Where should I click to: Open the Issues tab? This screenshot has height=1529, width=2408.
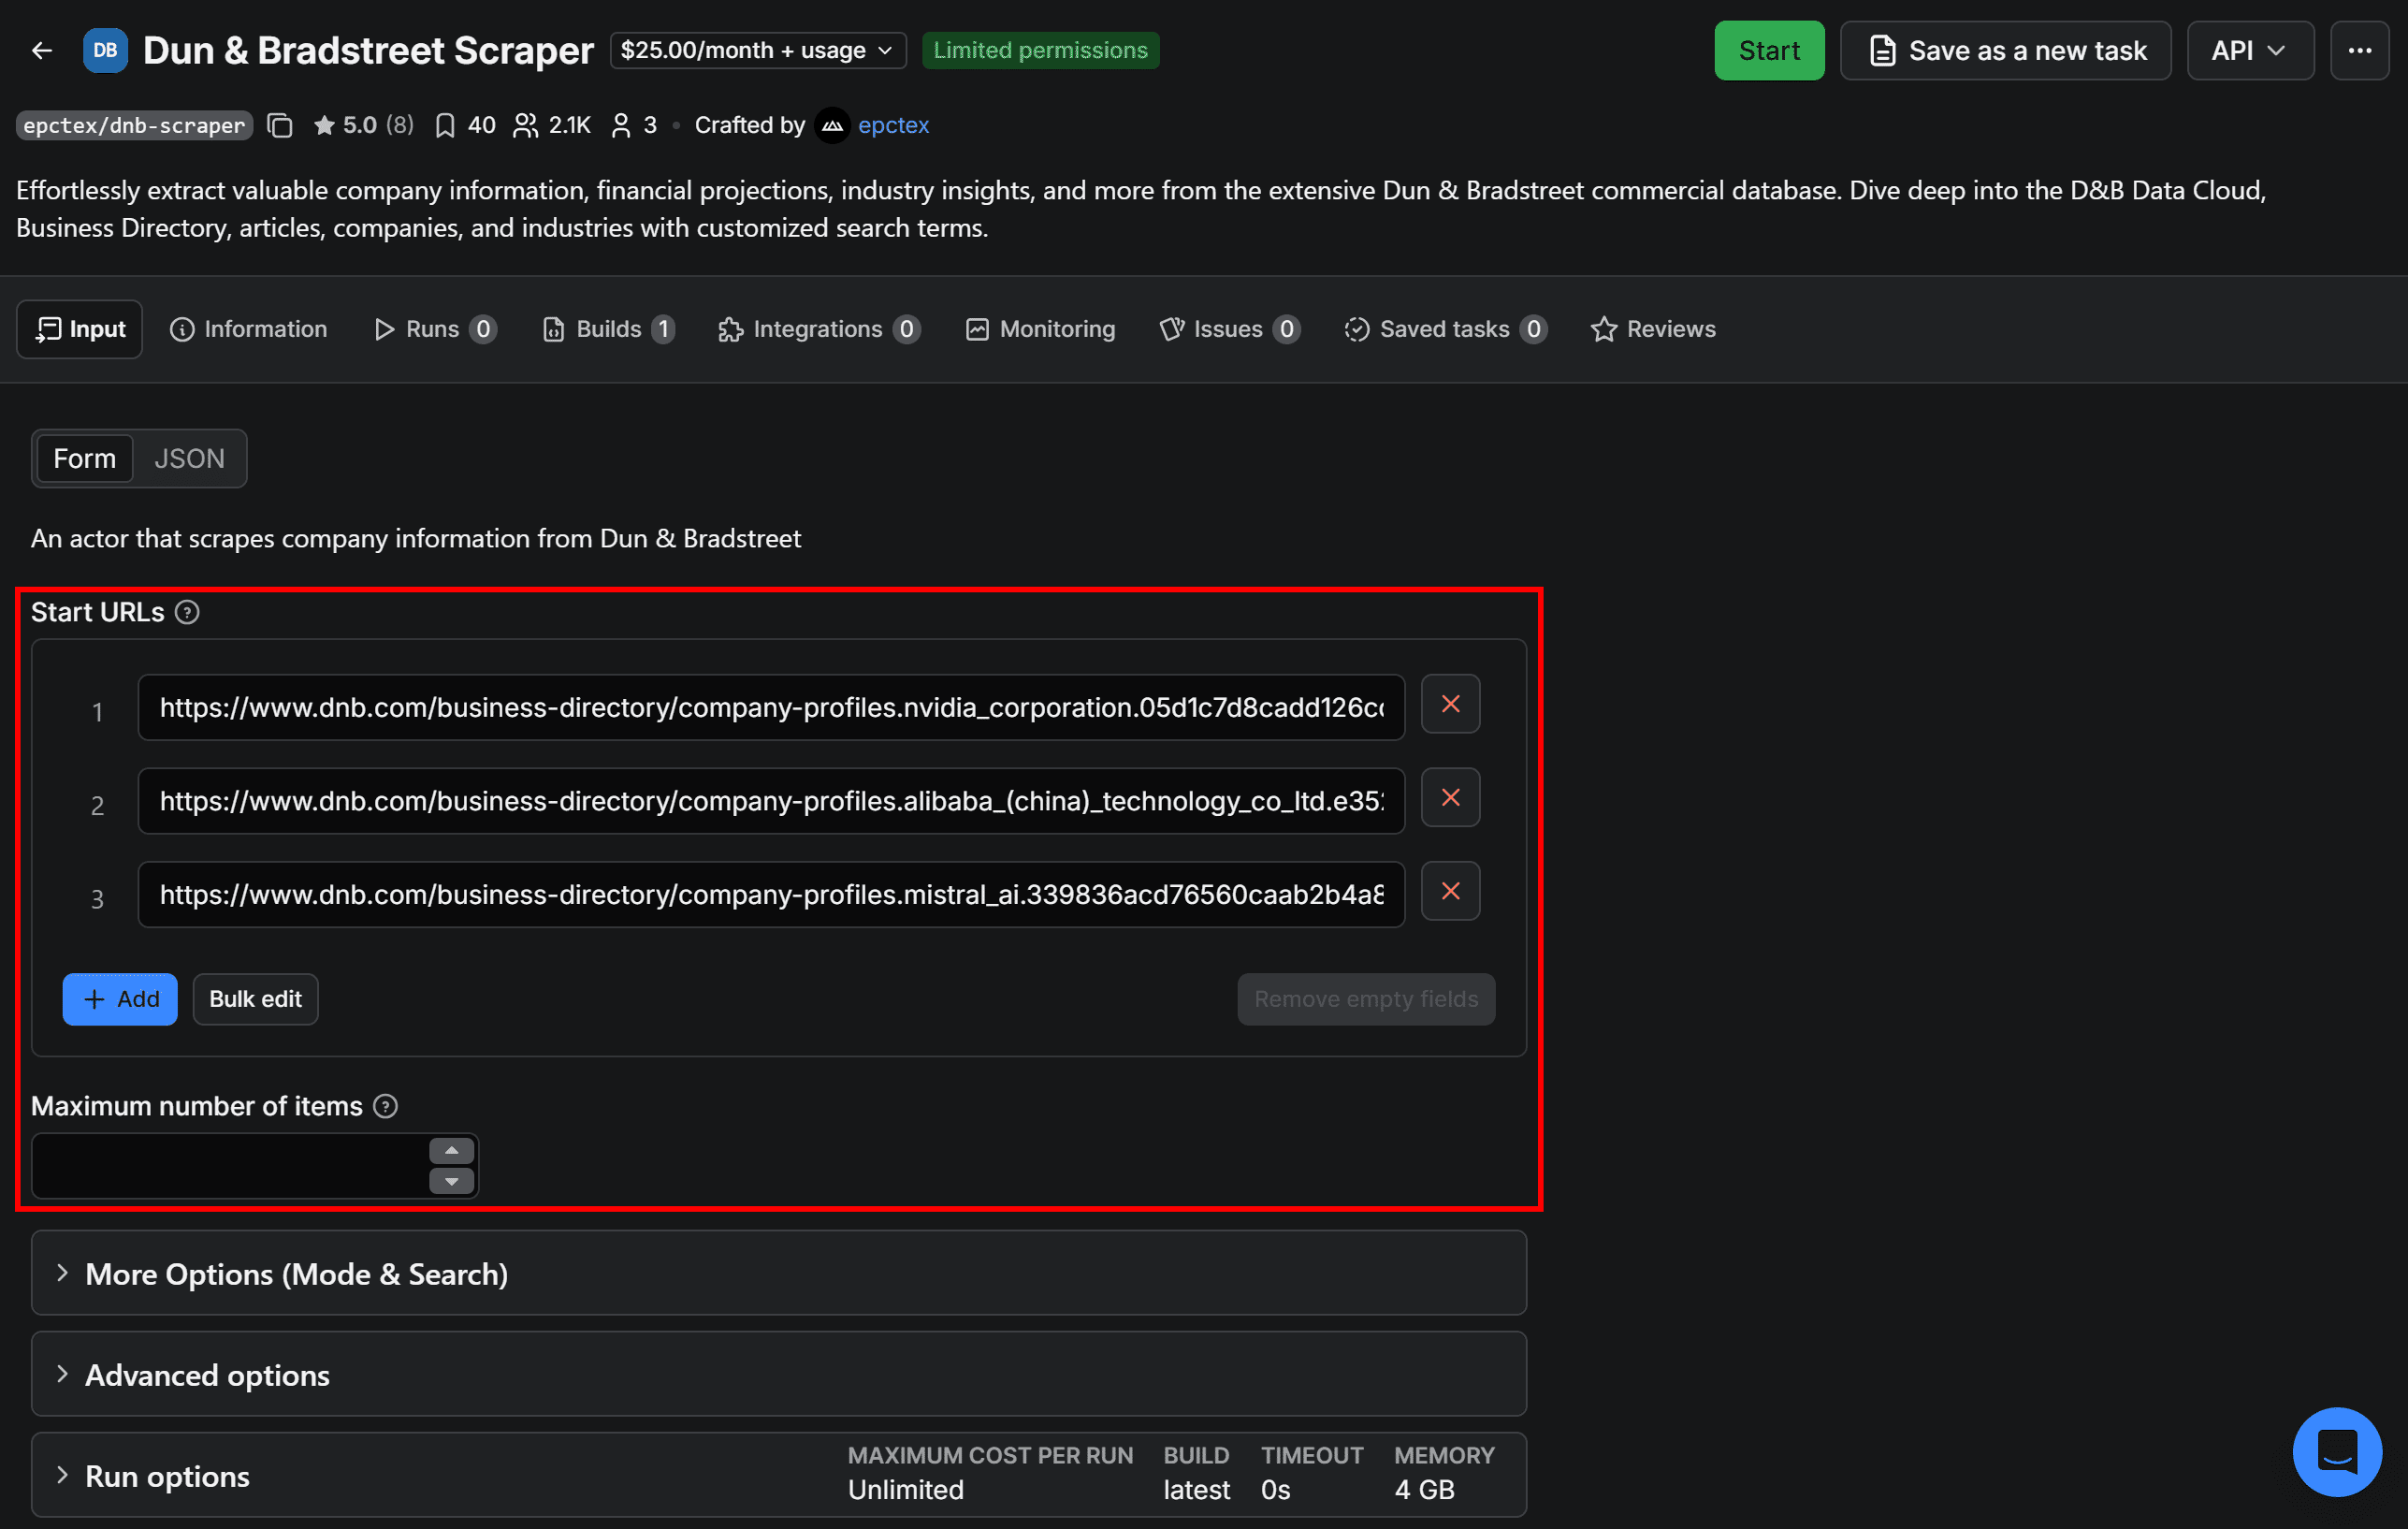pos(1229,329)
